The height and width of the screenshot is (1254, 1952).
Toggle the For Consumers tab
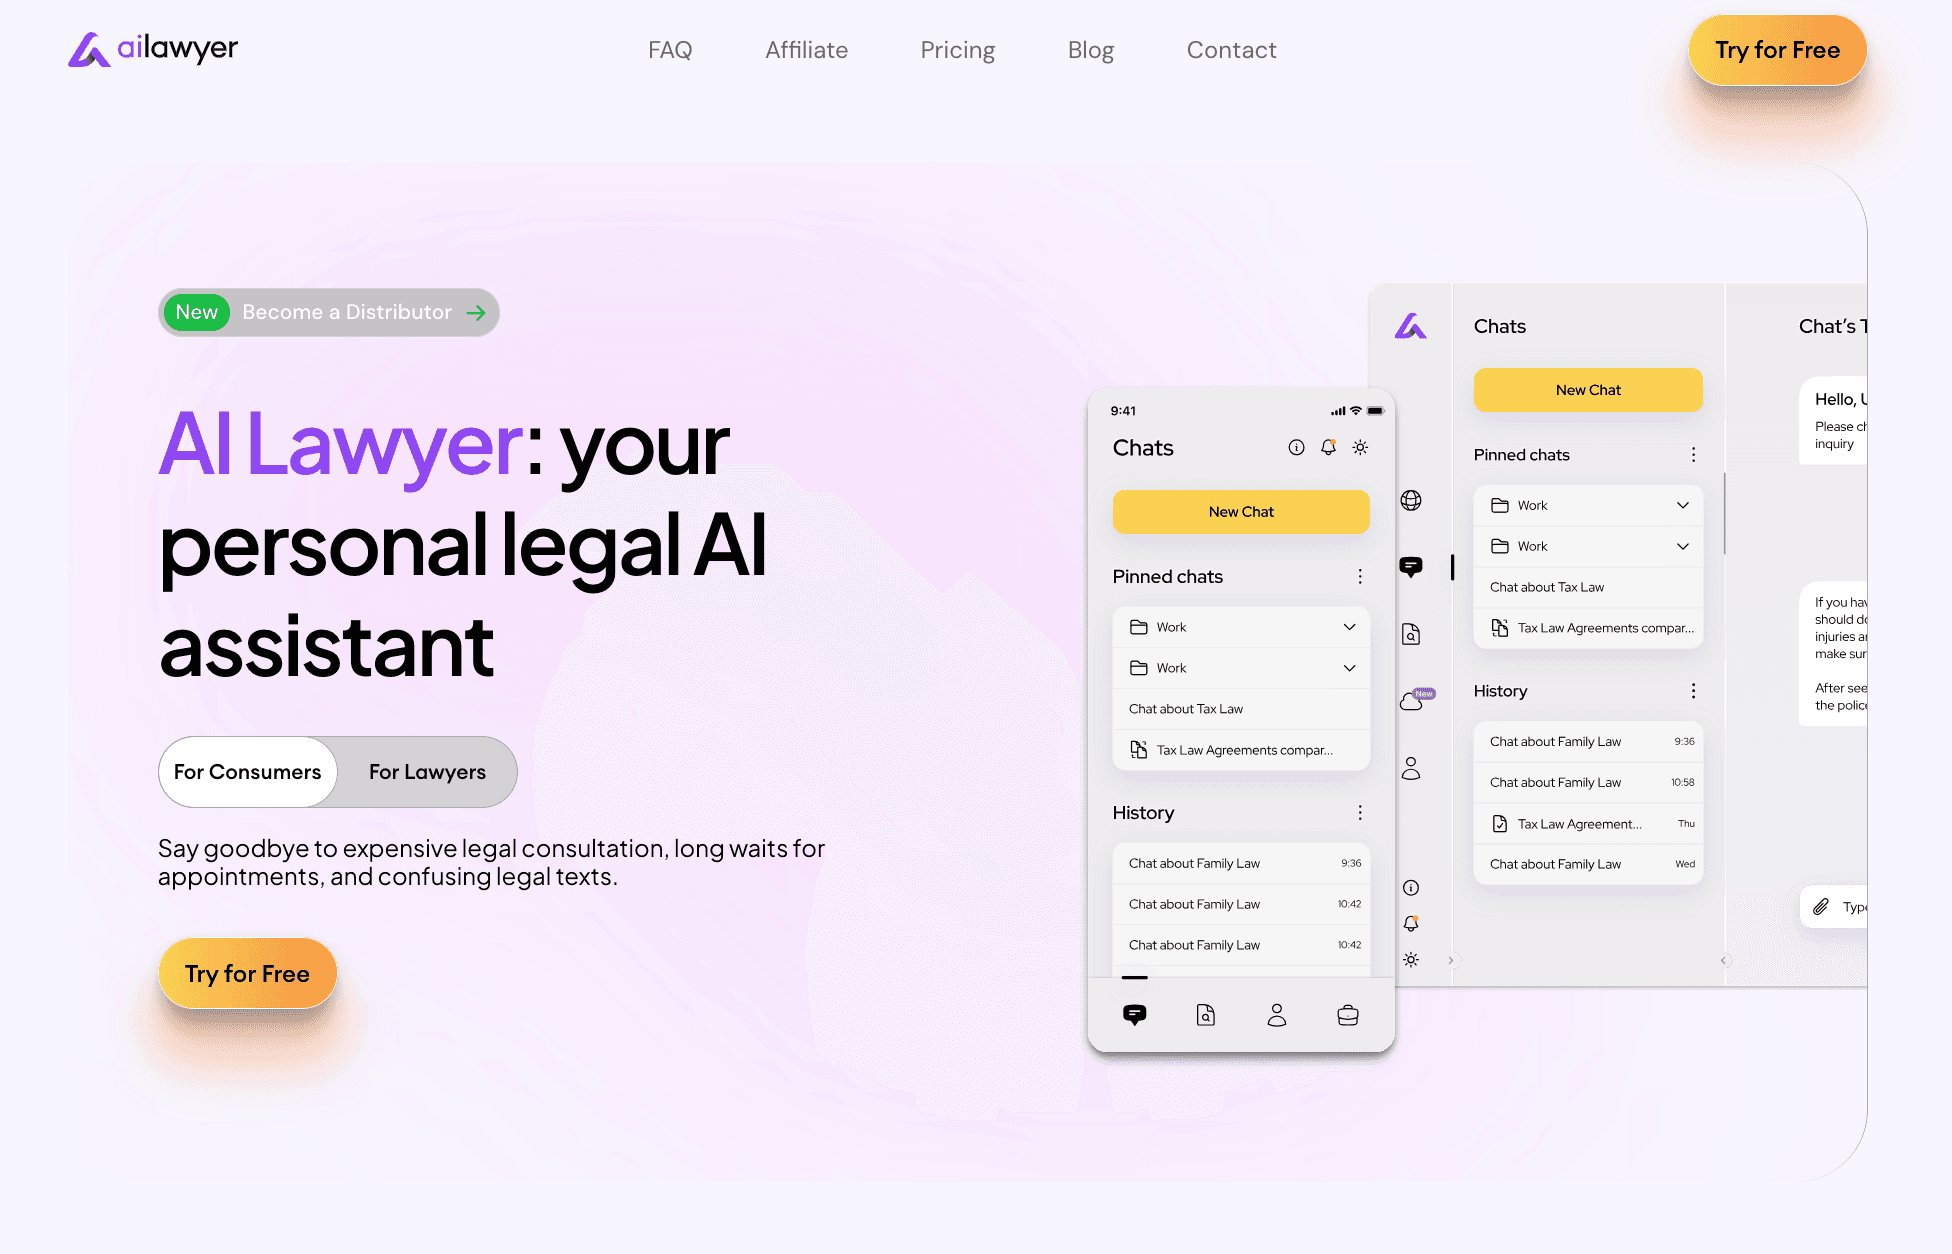click(248, 771)
